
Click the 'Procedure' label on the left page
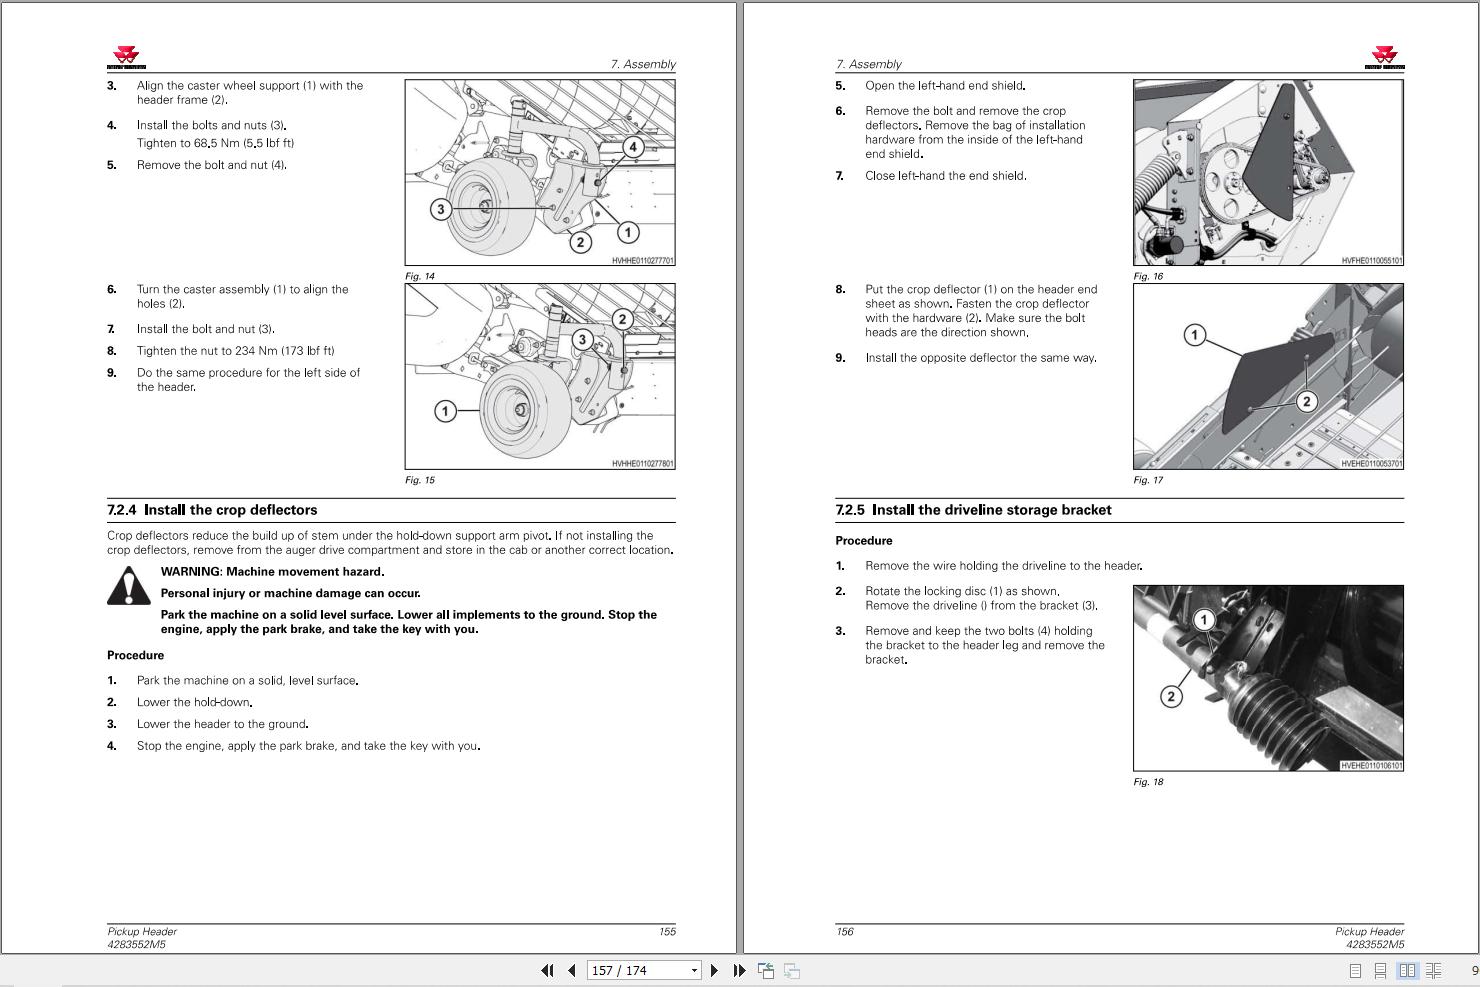click(x=135, y=656)
